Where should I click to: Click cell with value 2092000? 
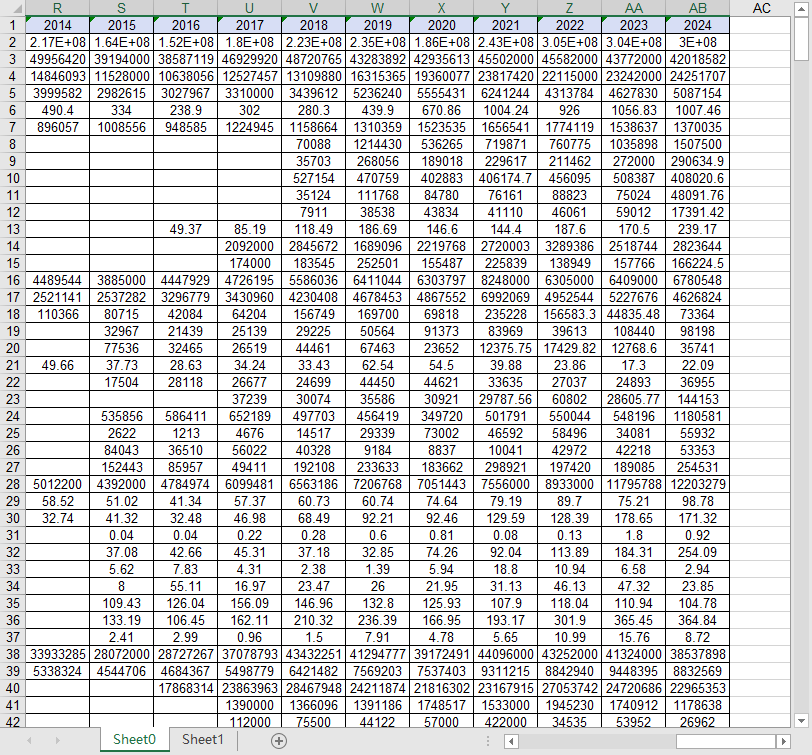pyautogui.click(x=250, y=246)
